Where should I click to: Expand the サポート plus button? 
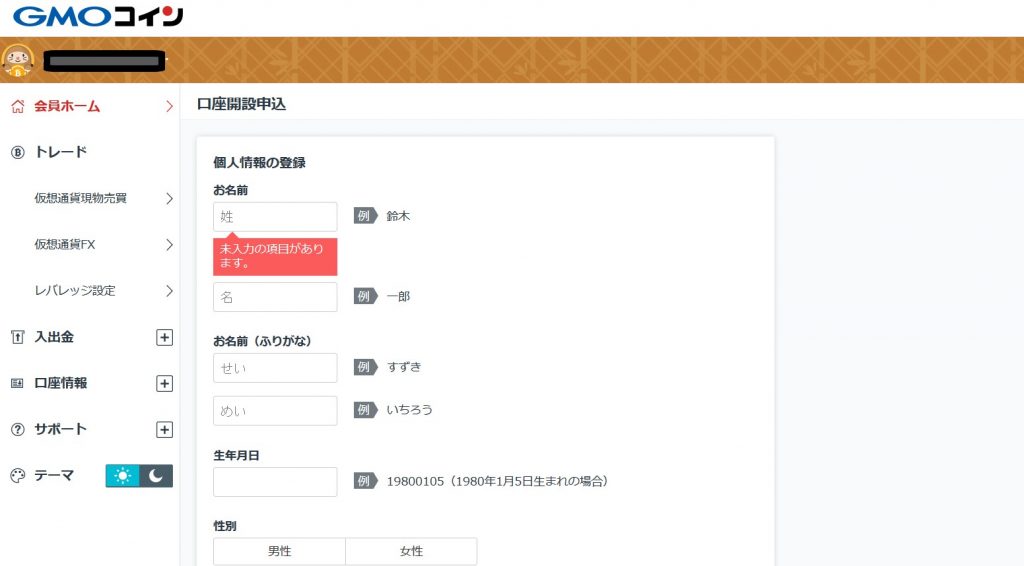click(x=165, y=430)
